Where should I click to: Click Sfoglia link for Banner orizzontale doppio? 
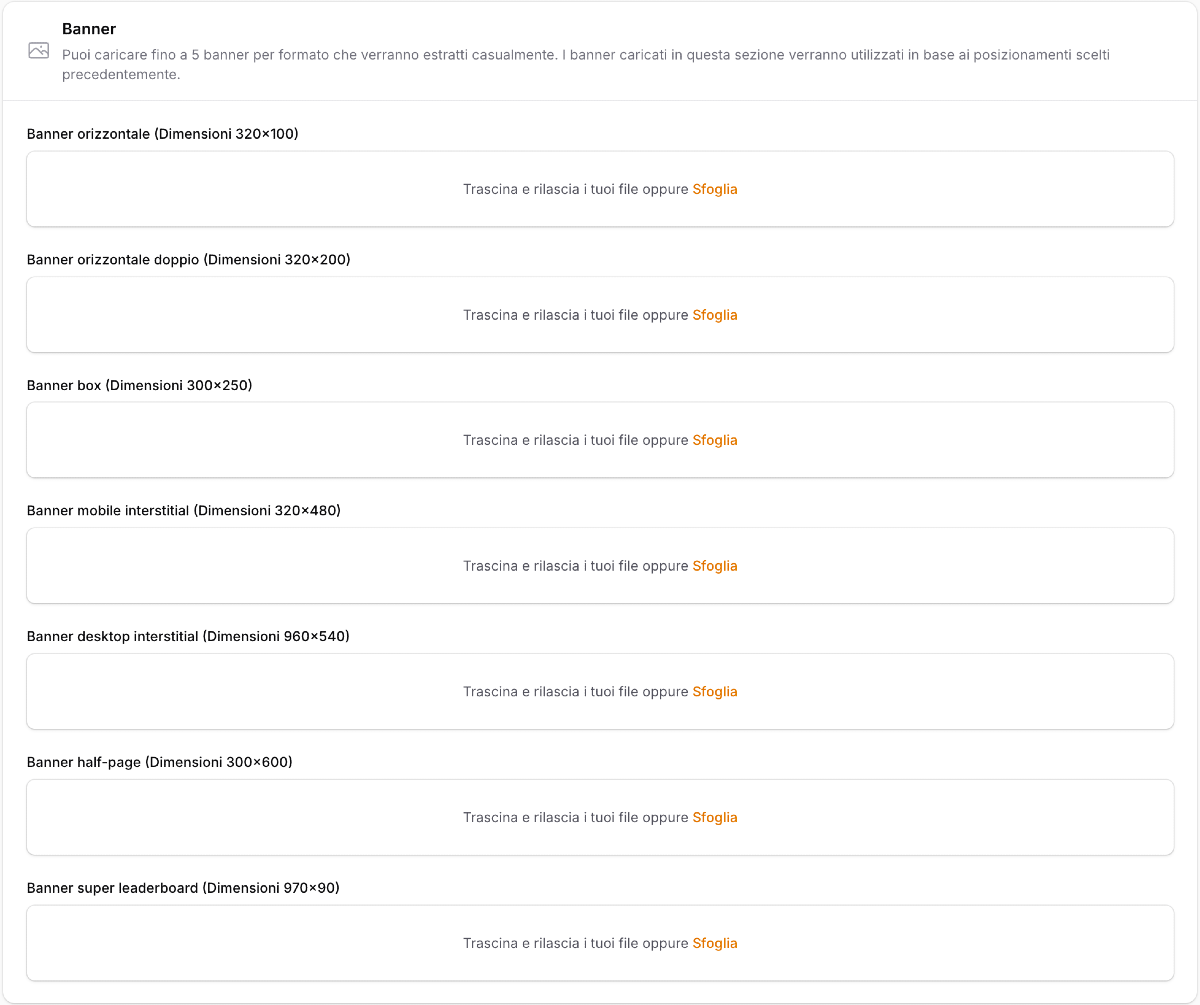click(715, 315)
